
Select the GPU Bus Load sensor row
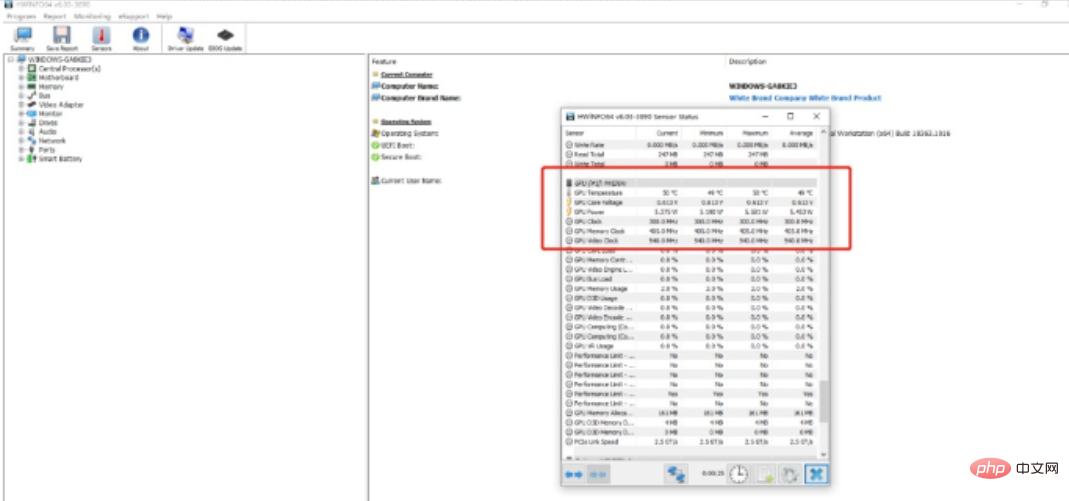[691, 279]
